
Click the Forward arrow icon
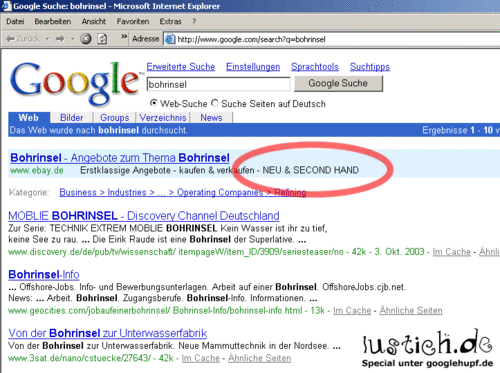60,39
